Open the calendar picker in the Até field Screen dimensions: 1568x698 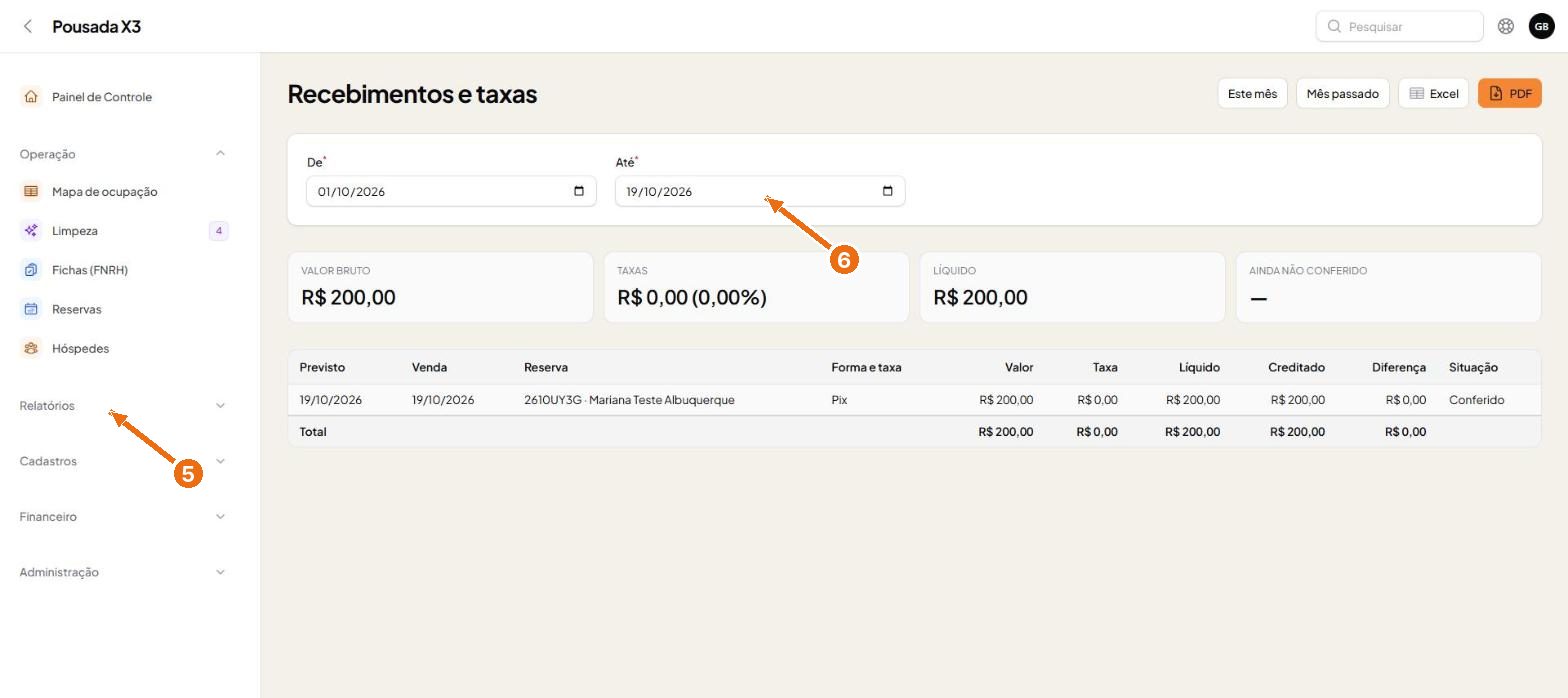click(x=887, y=191)
